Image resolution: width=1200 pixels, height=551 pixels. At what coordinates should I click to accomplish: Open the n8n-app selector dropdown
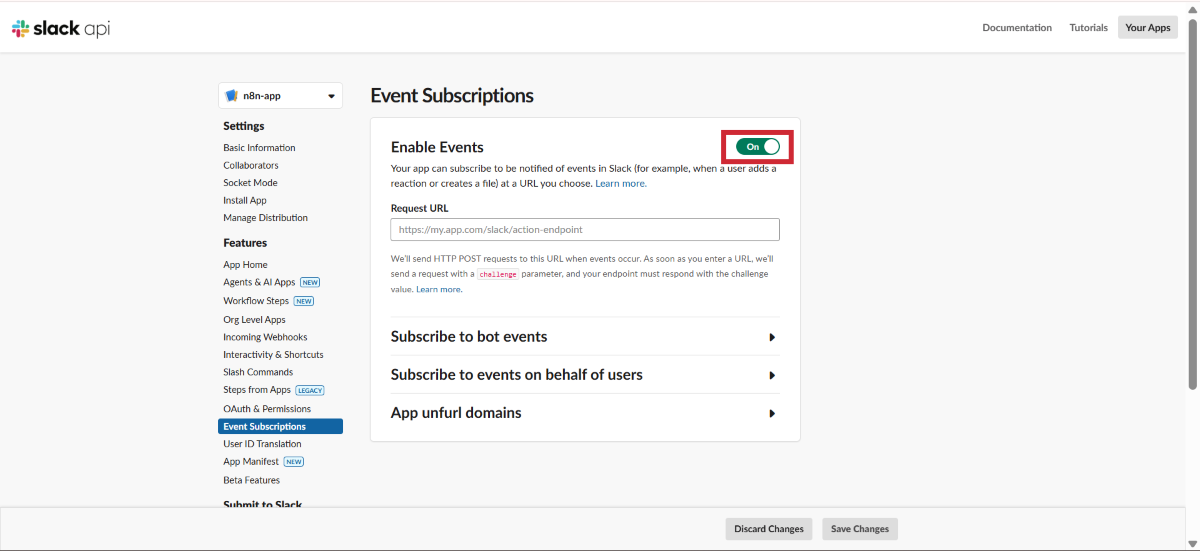[280, 96]
